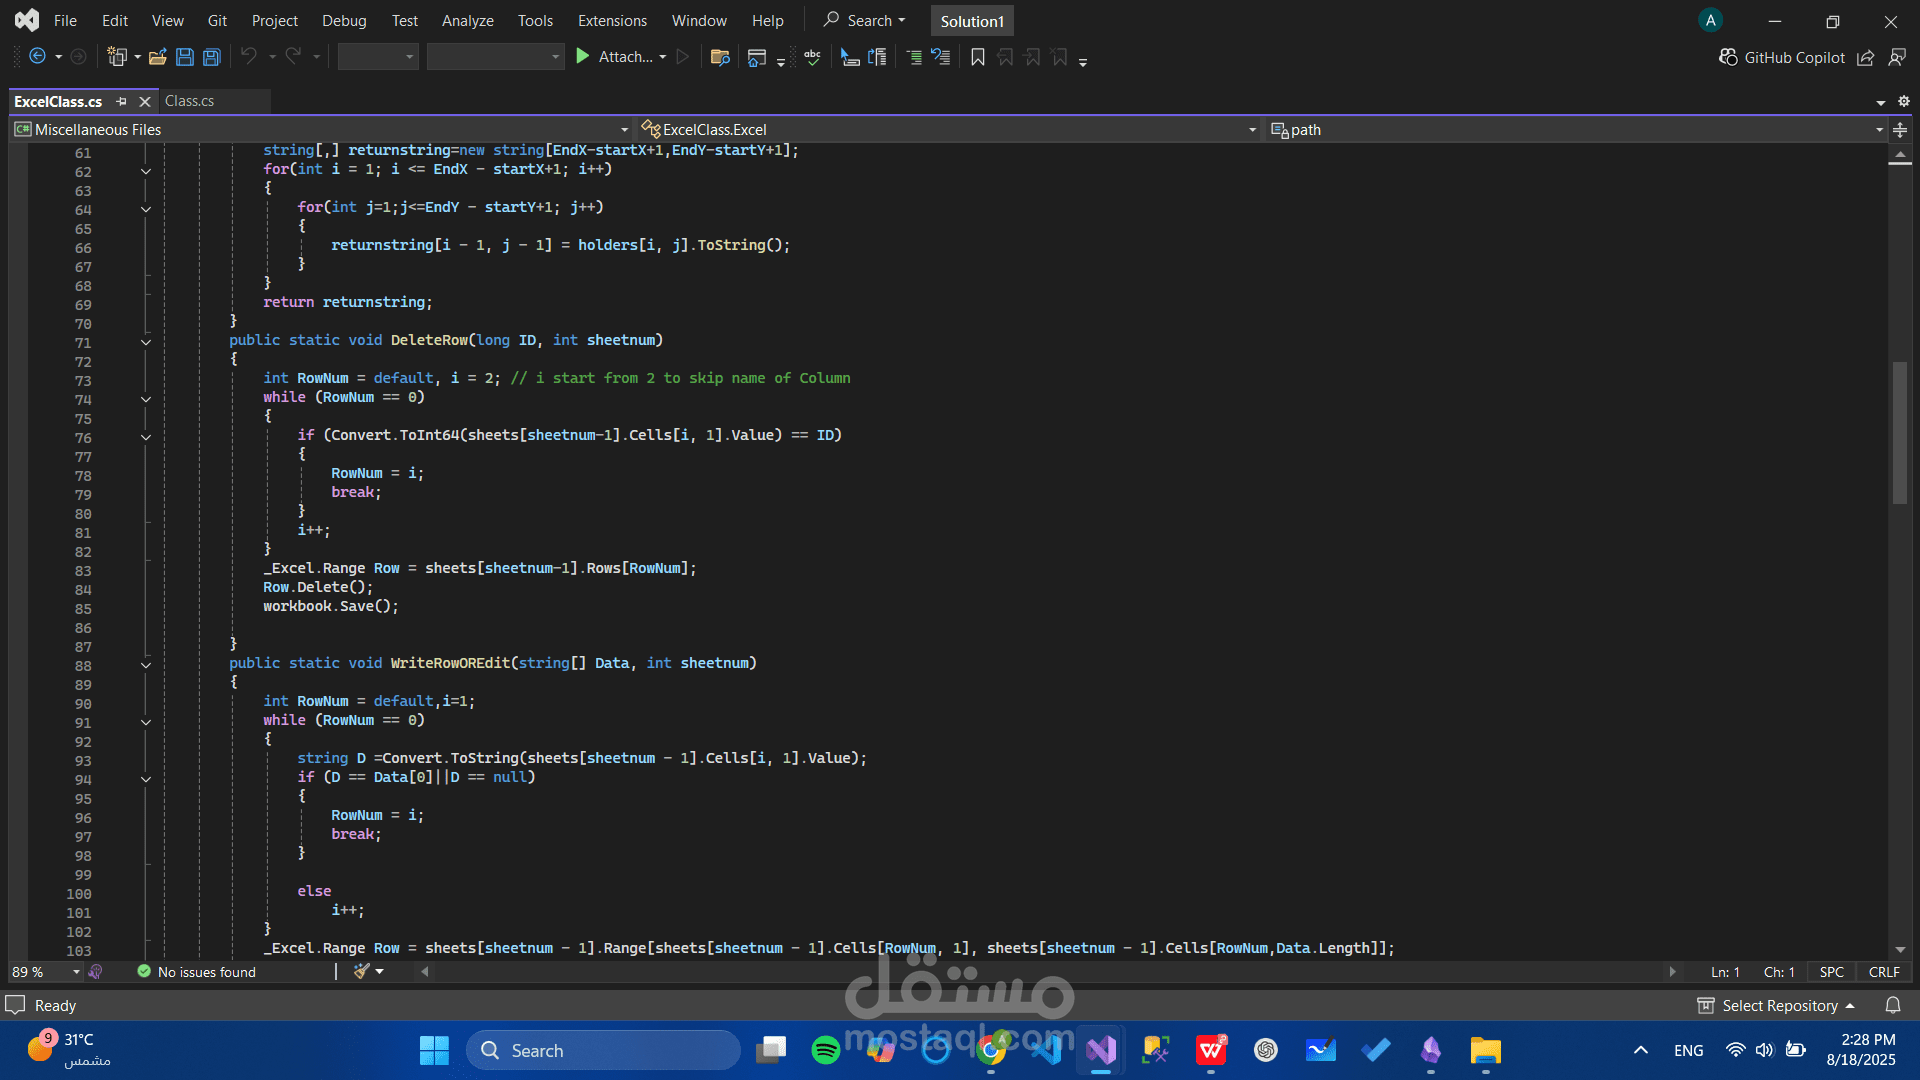Image resolution: width=1920 pixels, height=1080 pixels.
Task: Switch to the Class.cs tab
Action: [190, 101]
